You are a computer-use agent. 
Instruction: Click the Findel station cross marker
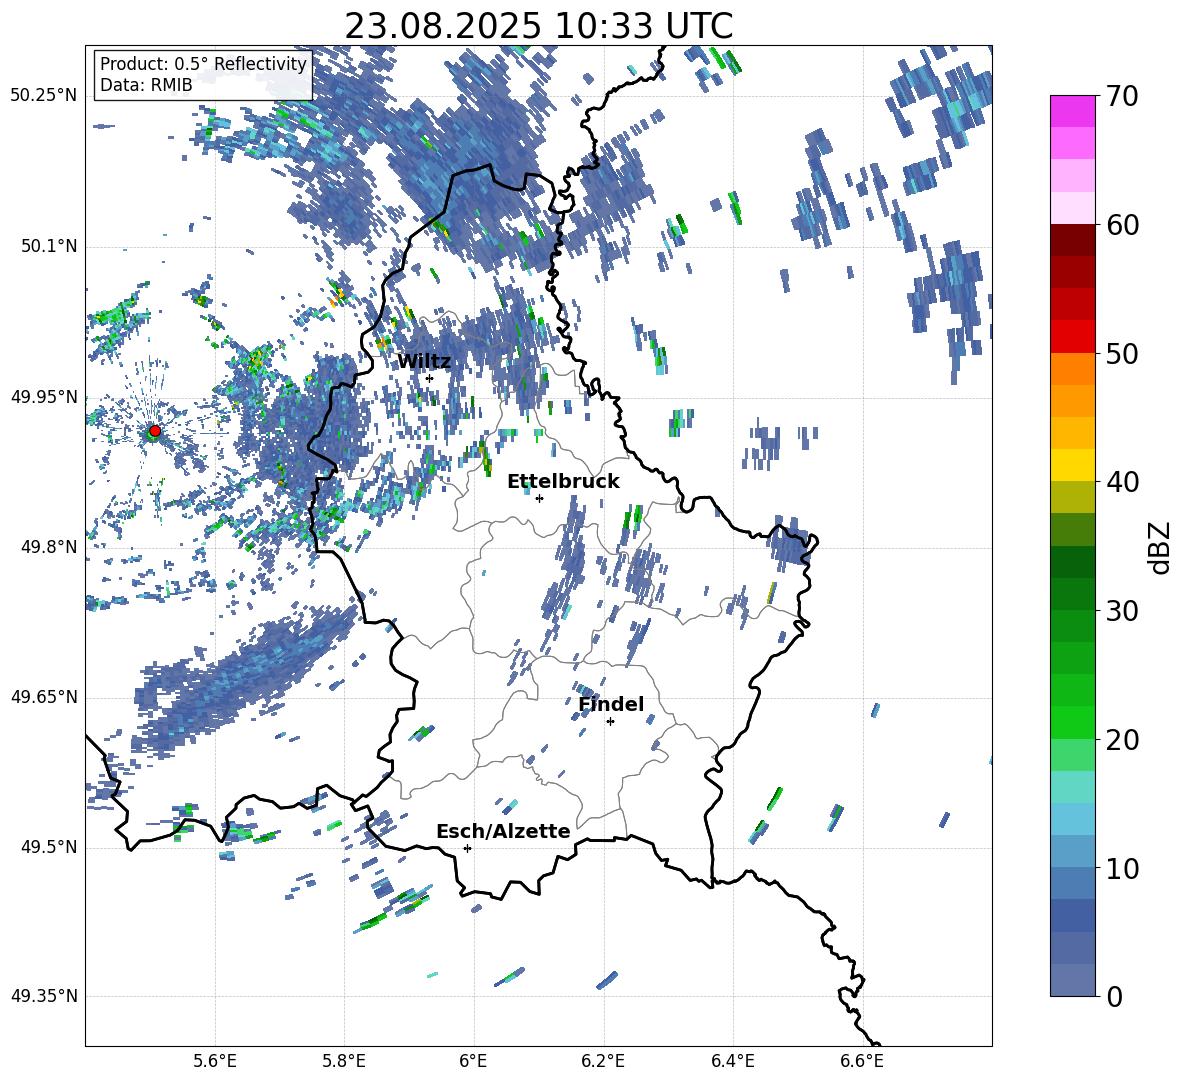tap(610, 722)
